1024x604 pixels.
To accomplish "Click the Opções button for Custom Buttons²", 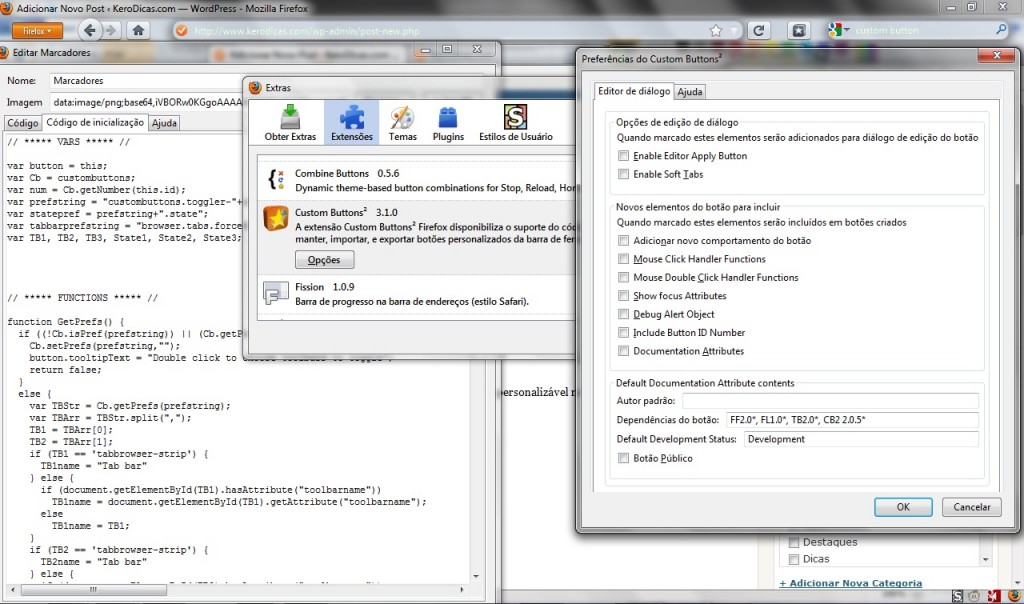I will [324, 259].
